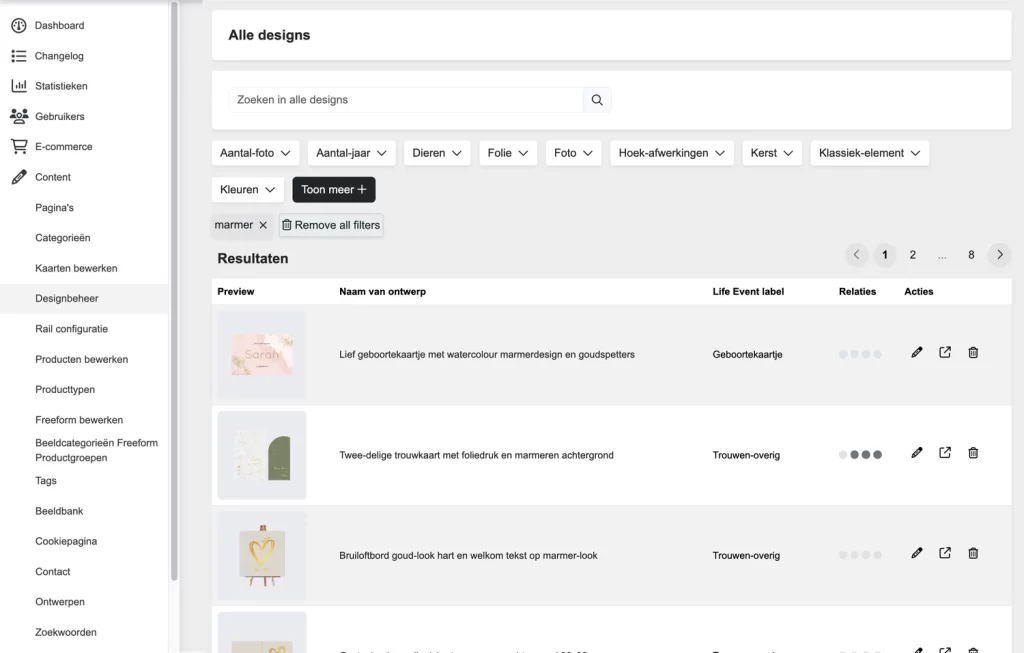Screen dimensions: 1024x653
Task: Select Designbeheer in the sidebar
Action: 64,298
